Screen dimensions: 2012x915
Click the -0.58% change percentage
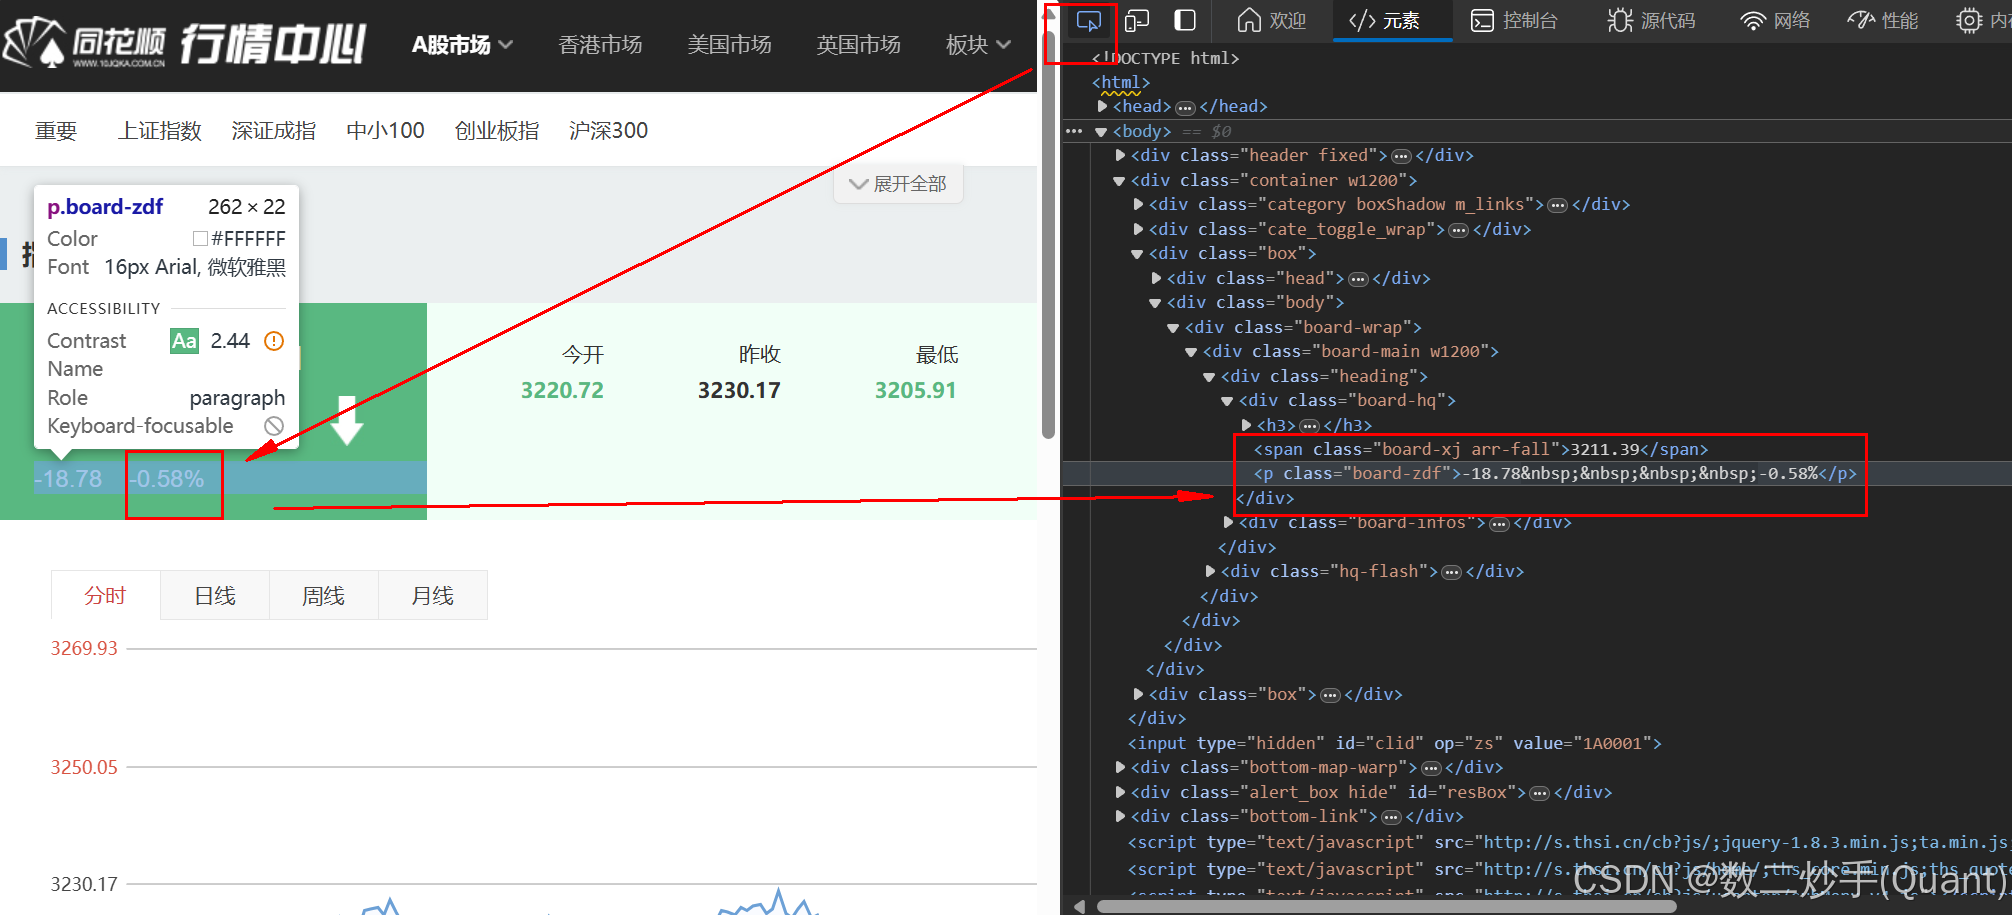pos(167,479)
